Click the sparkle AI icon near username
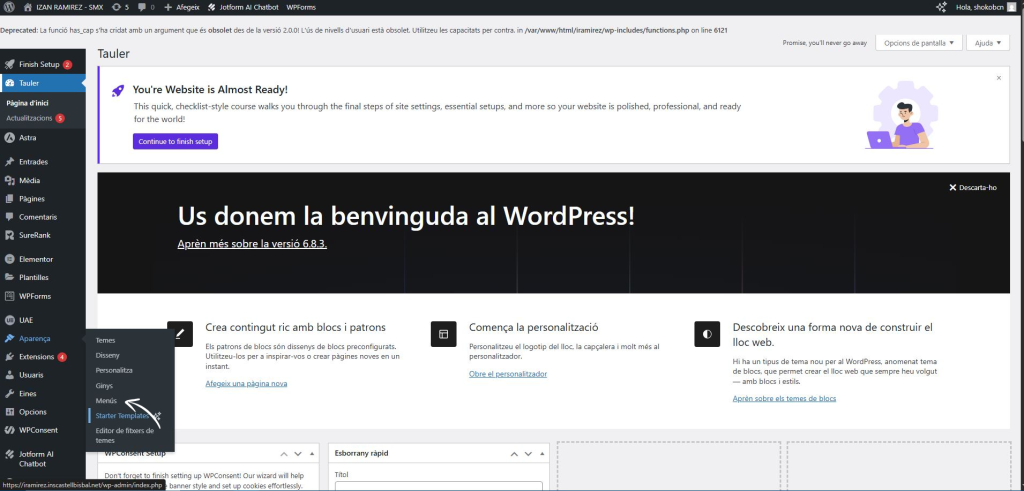The image size is (1024, 491). tap(940, 7)
